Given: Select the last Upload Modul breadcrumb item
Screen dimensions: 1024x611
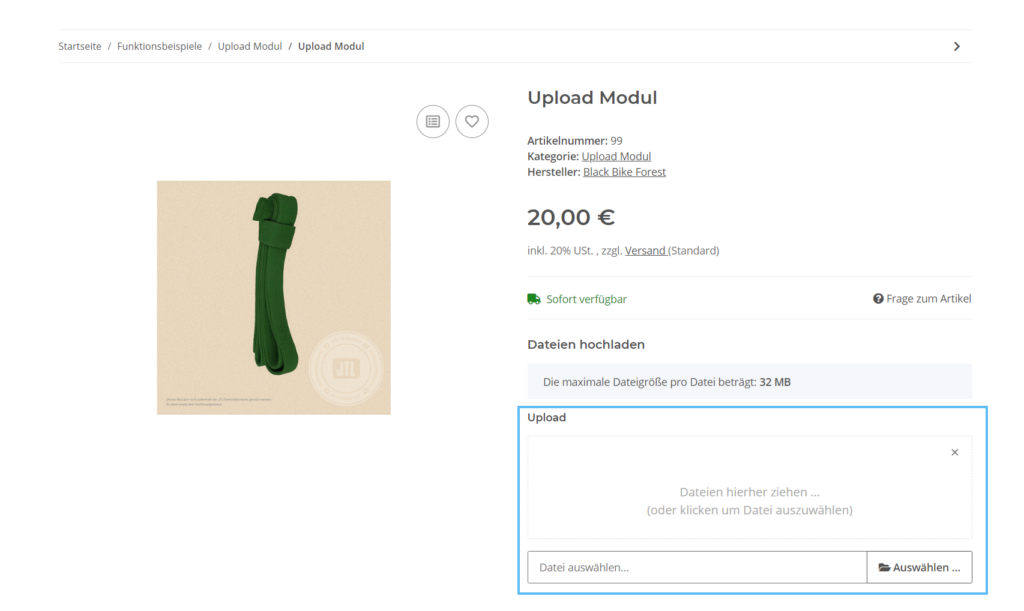Looking at the screenshot, I should 331,46.
